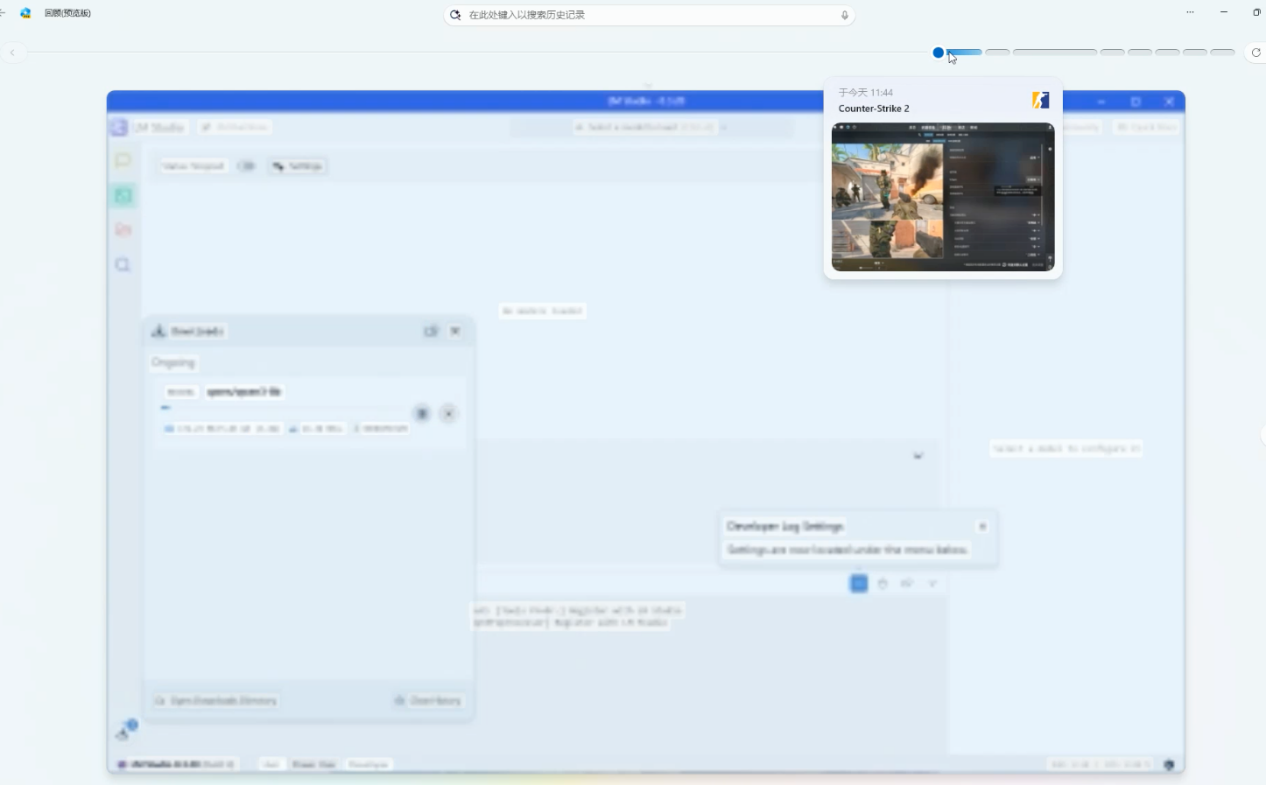
Task: Click the Downloads panel bottom-right button
Action: pos(428,701)
